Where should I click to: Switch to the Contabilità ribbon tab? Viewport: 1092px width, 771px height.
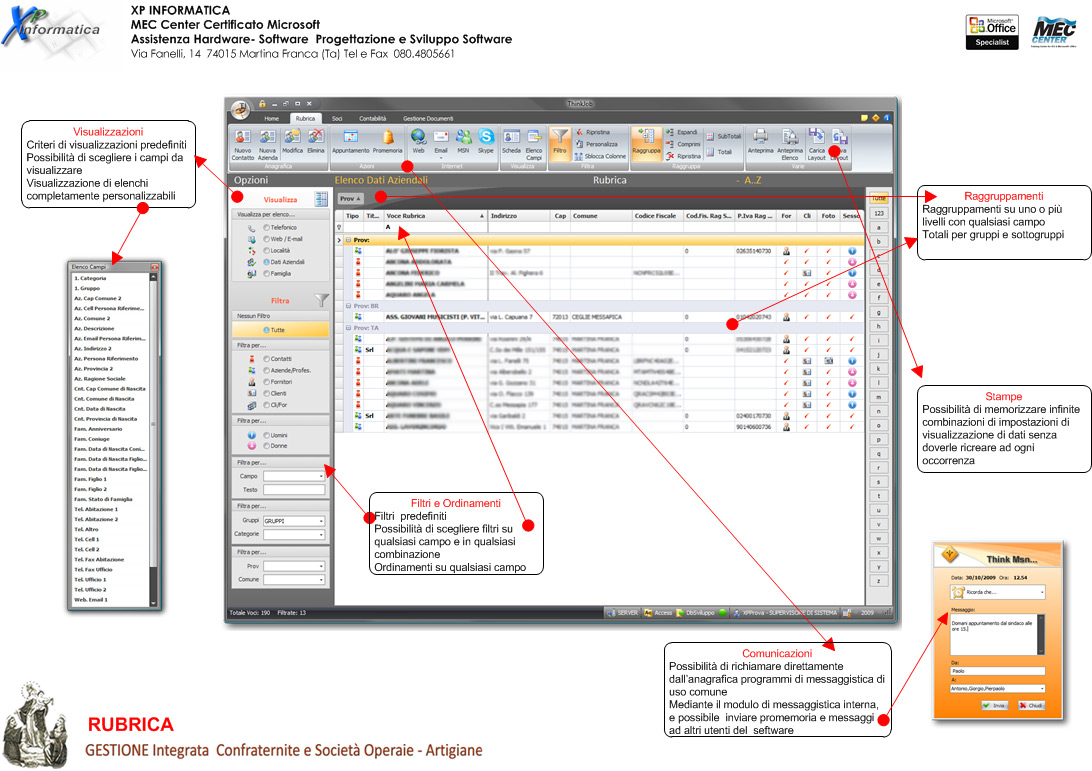point(373,118)
